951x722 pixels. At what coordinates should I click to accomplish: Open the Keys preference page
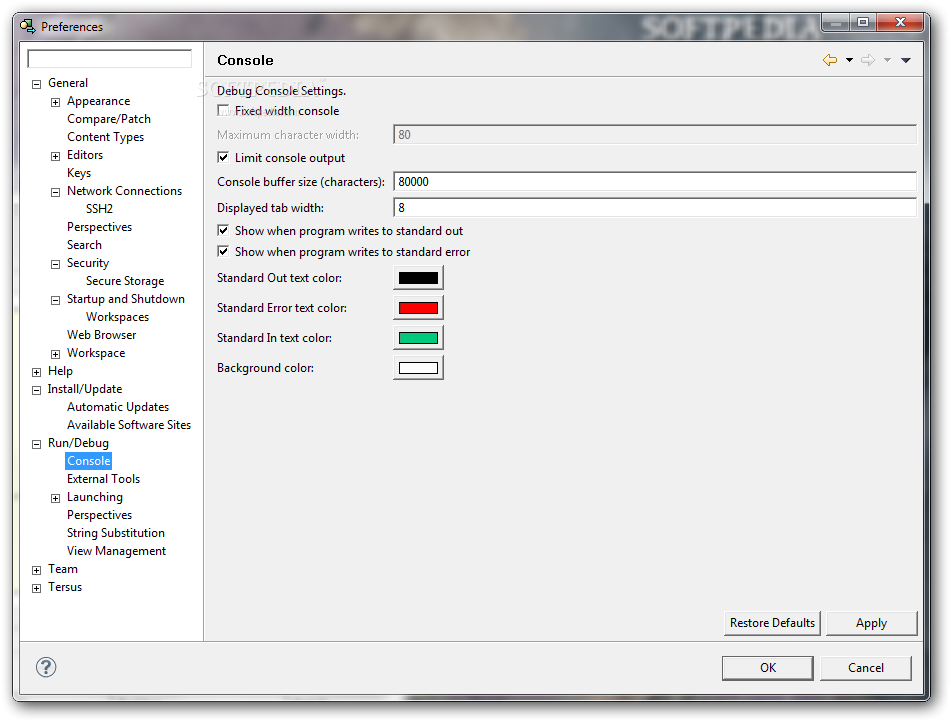[x=79, y=173]
